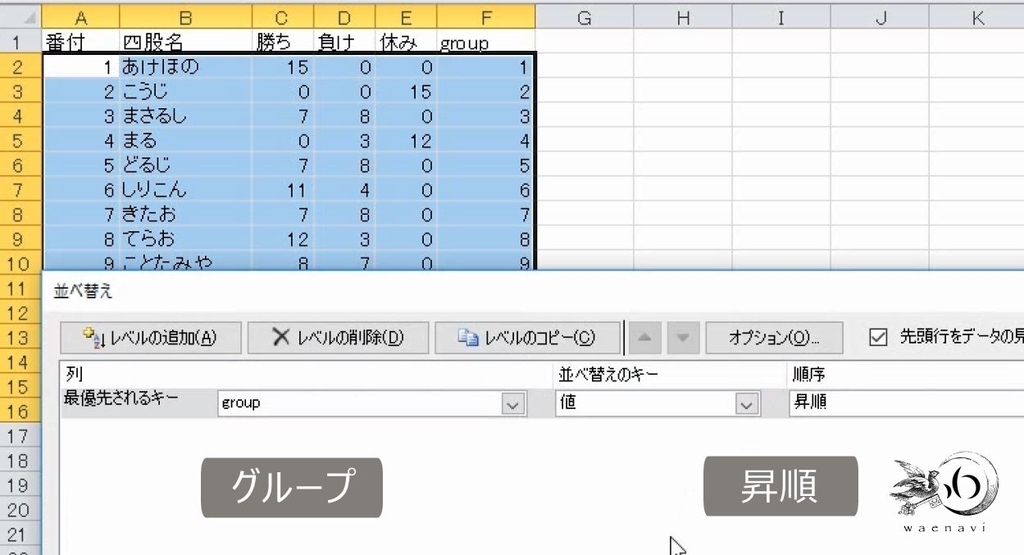
Task: Click the 勝ち header cell
Action: (282, 42)
